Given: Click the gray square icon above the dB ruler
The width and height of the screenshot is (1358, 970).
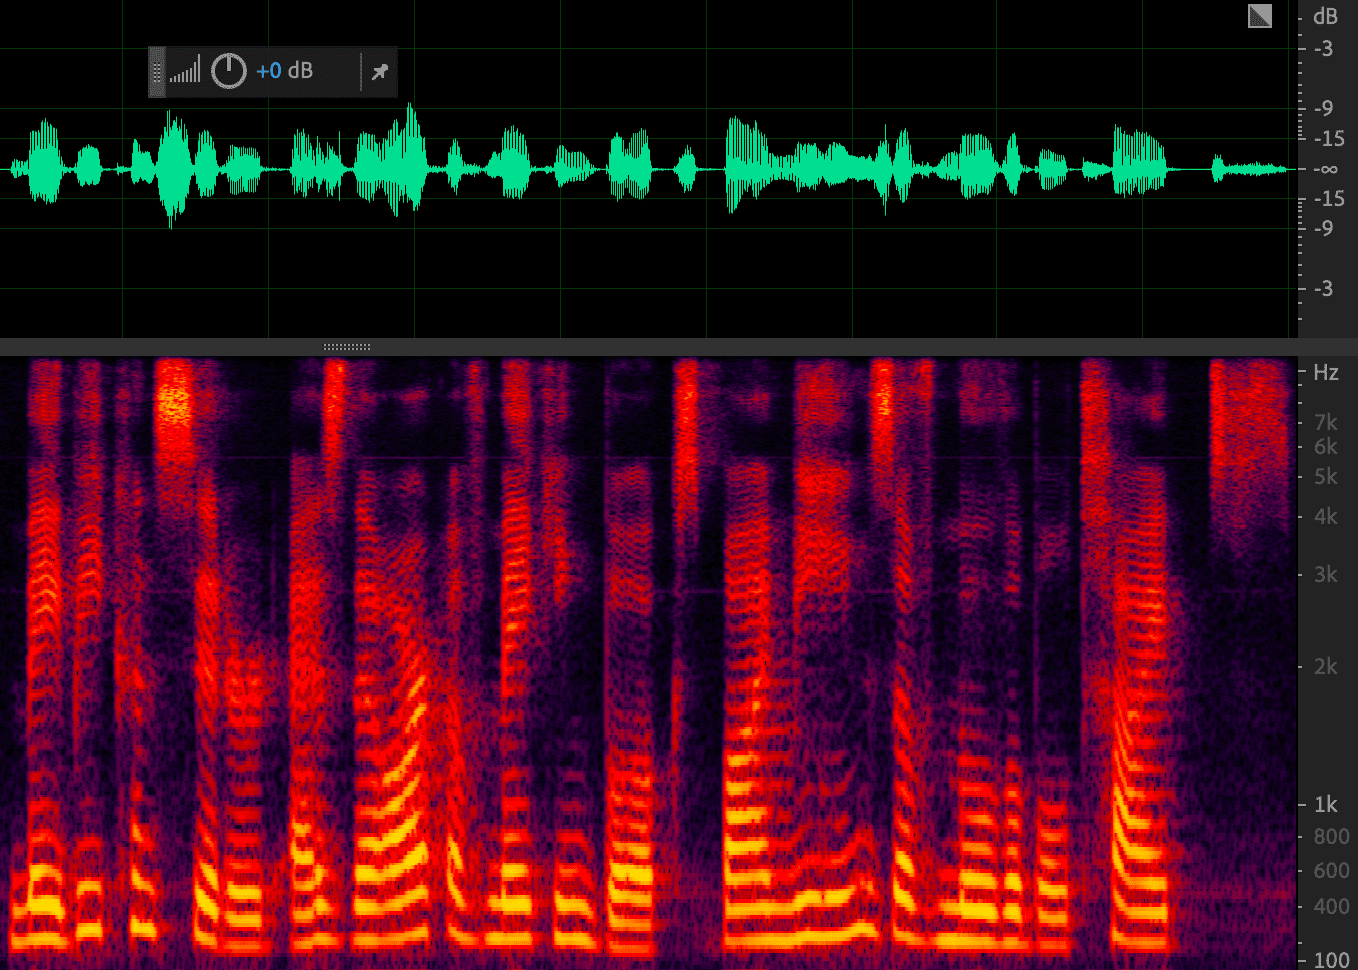Looking at the screenshot, I should tap(1260, 16).
